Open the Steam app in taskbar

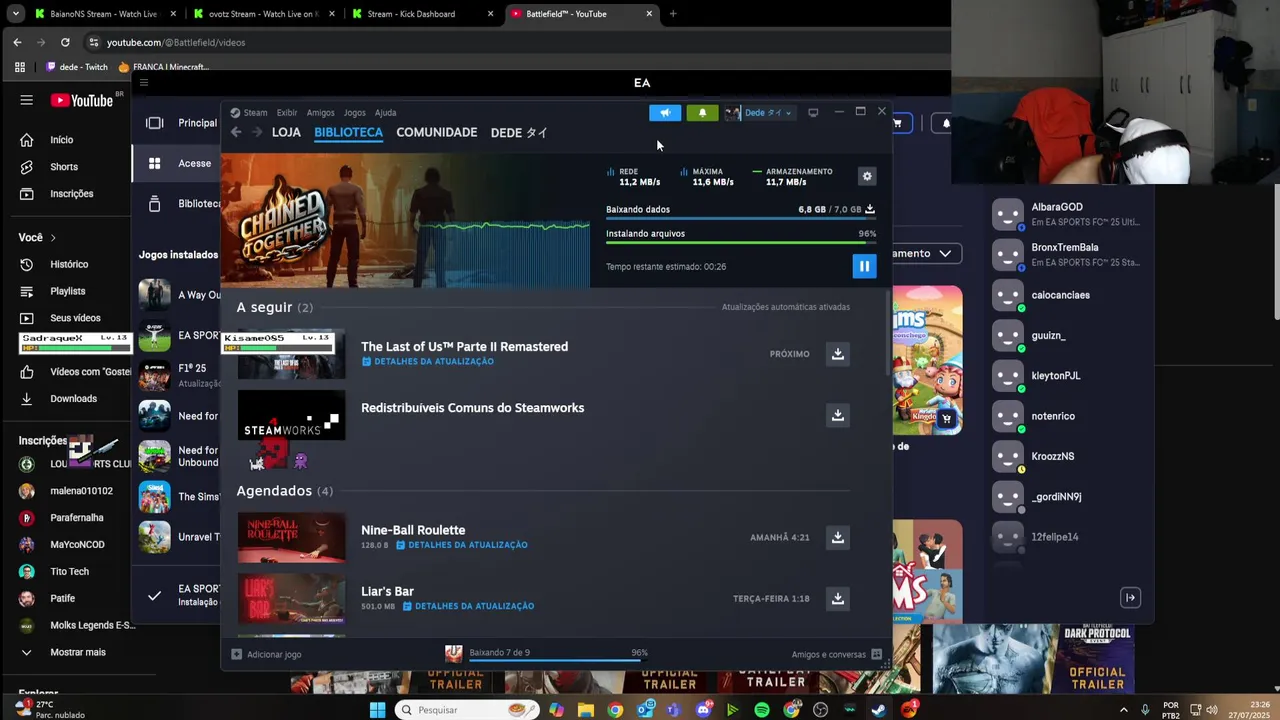click(x=878, y=710)
